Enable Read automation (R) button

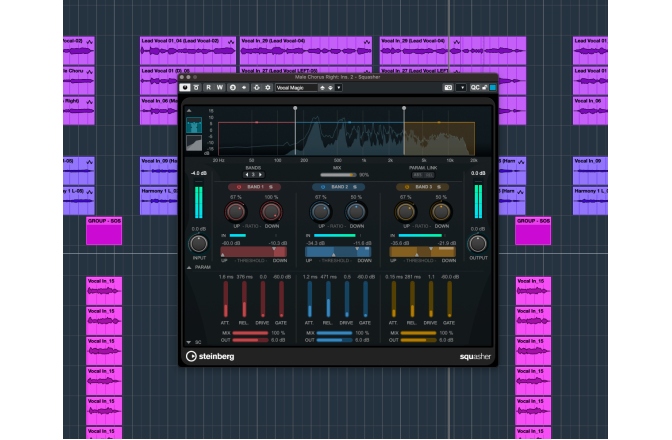[x=208, y=87]
